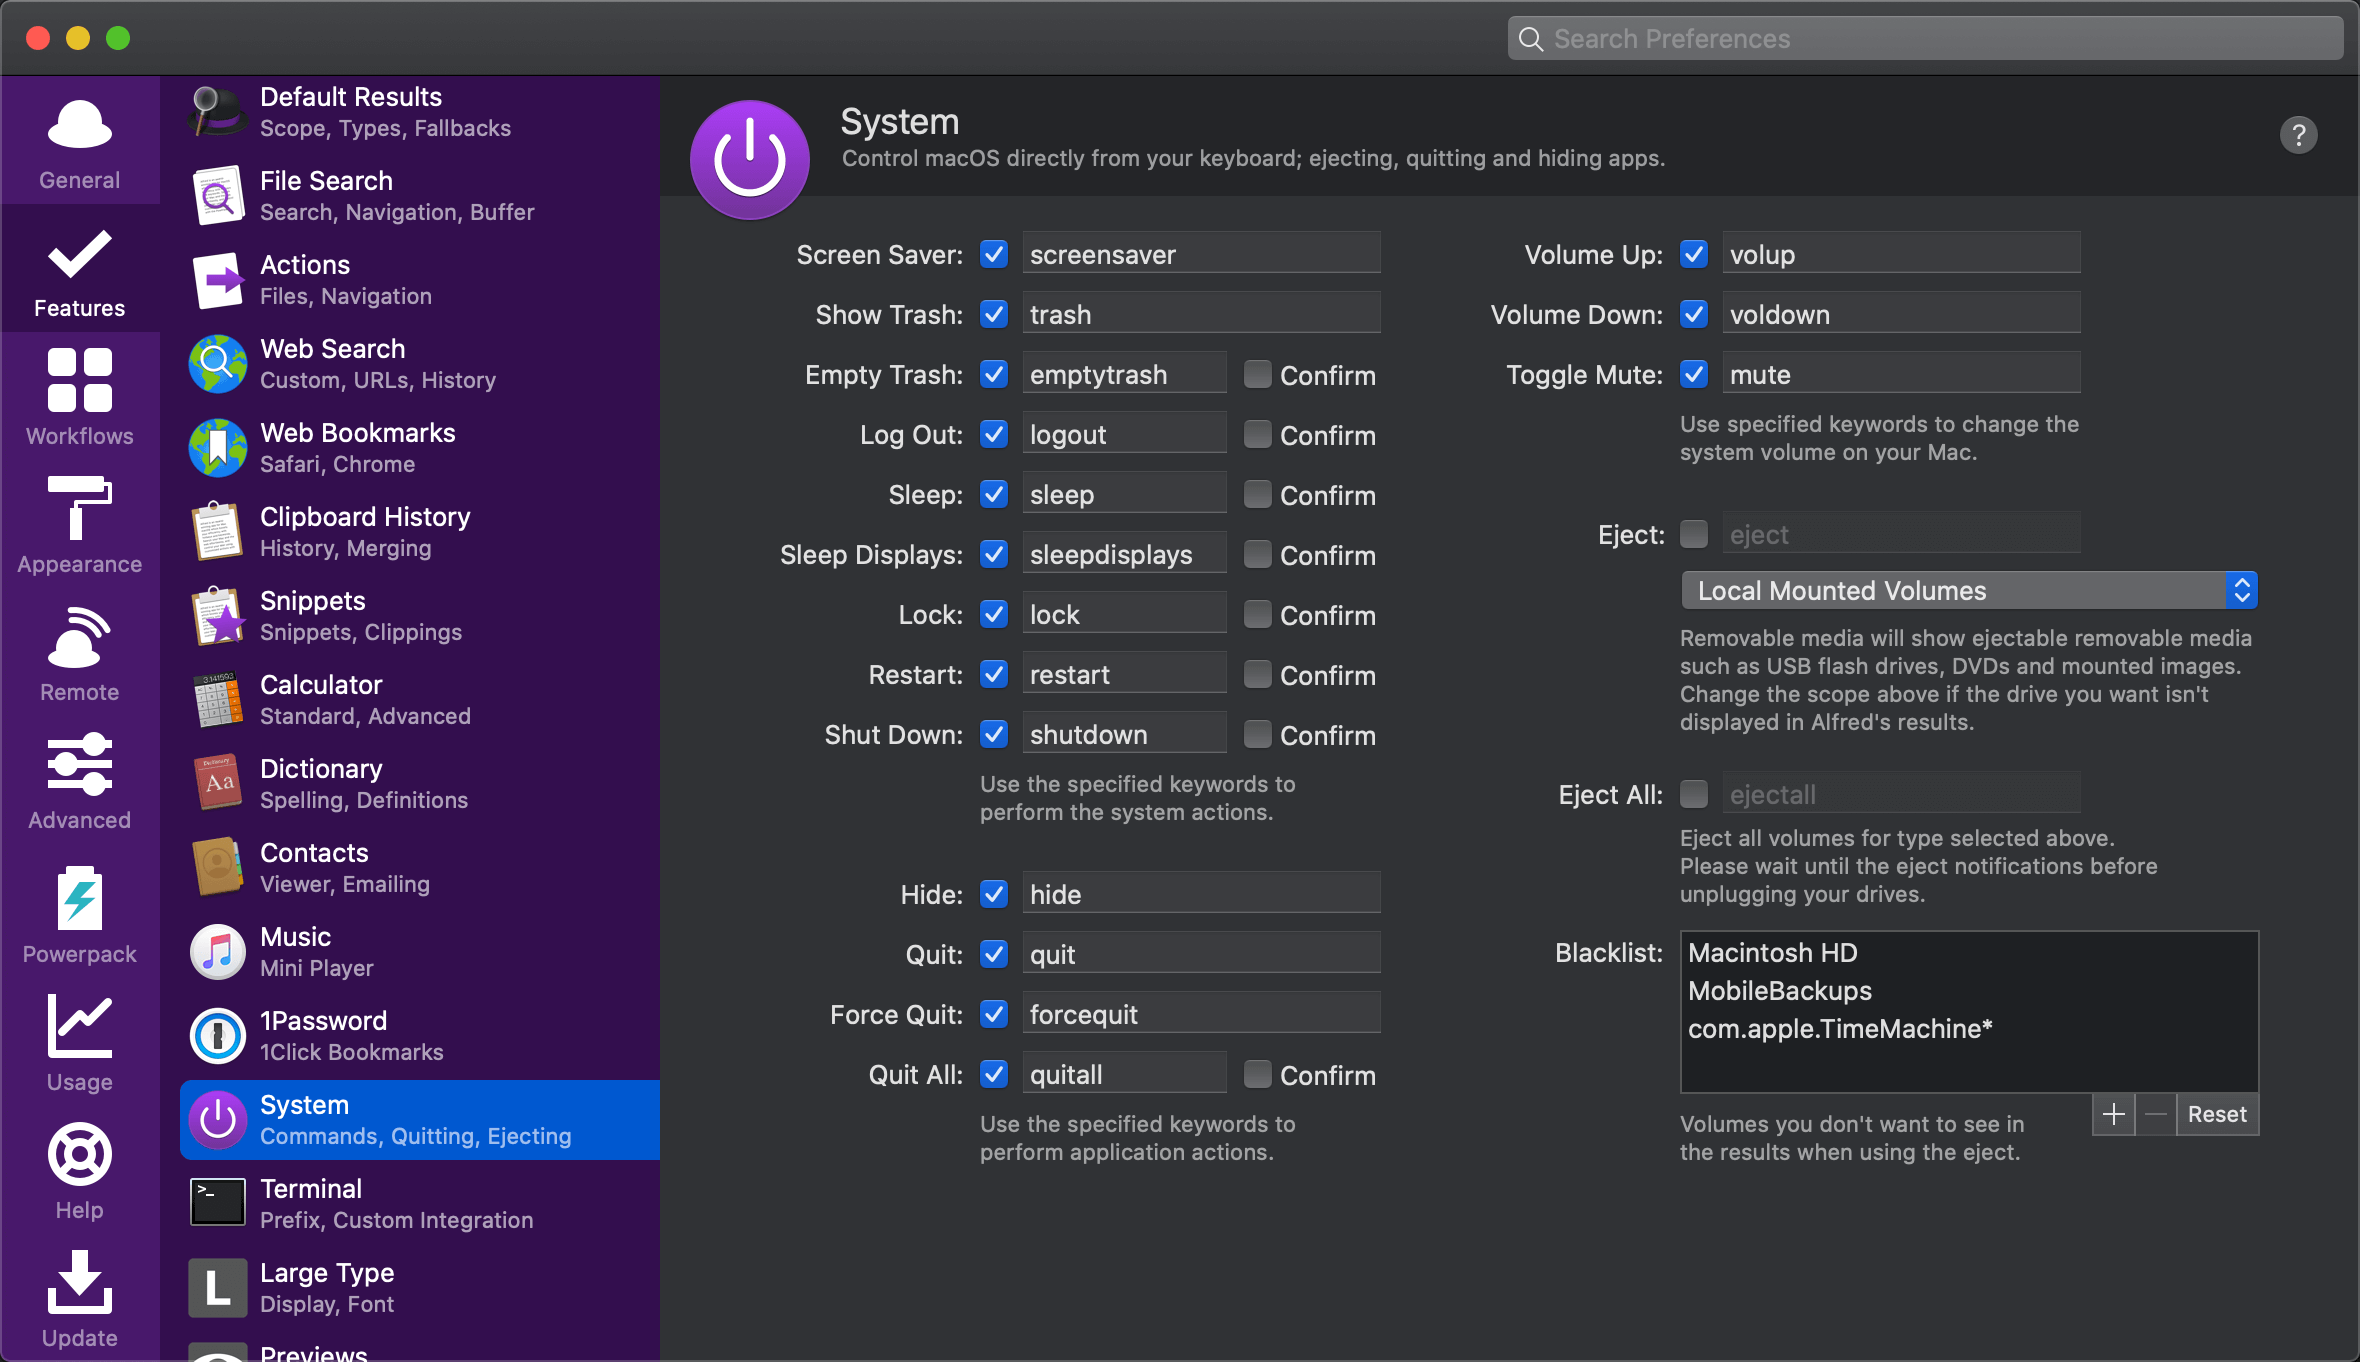Select Clipboard History feature
The height and width of the screenshot is (1362, 2360).
pos(420,532)
